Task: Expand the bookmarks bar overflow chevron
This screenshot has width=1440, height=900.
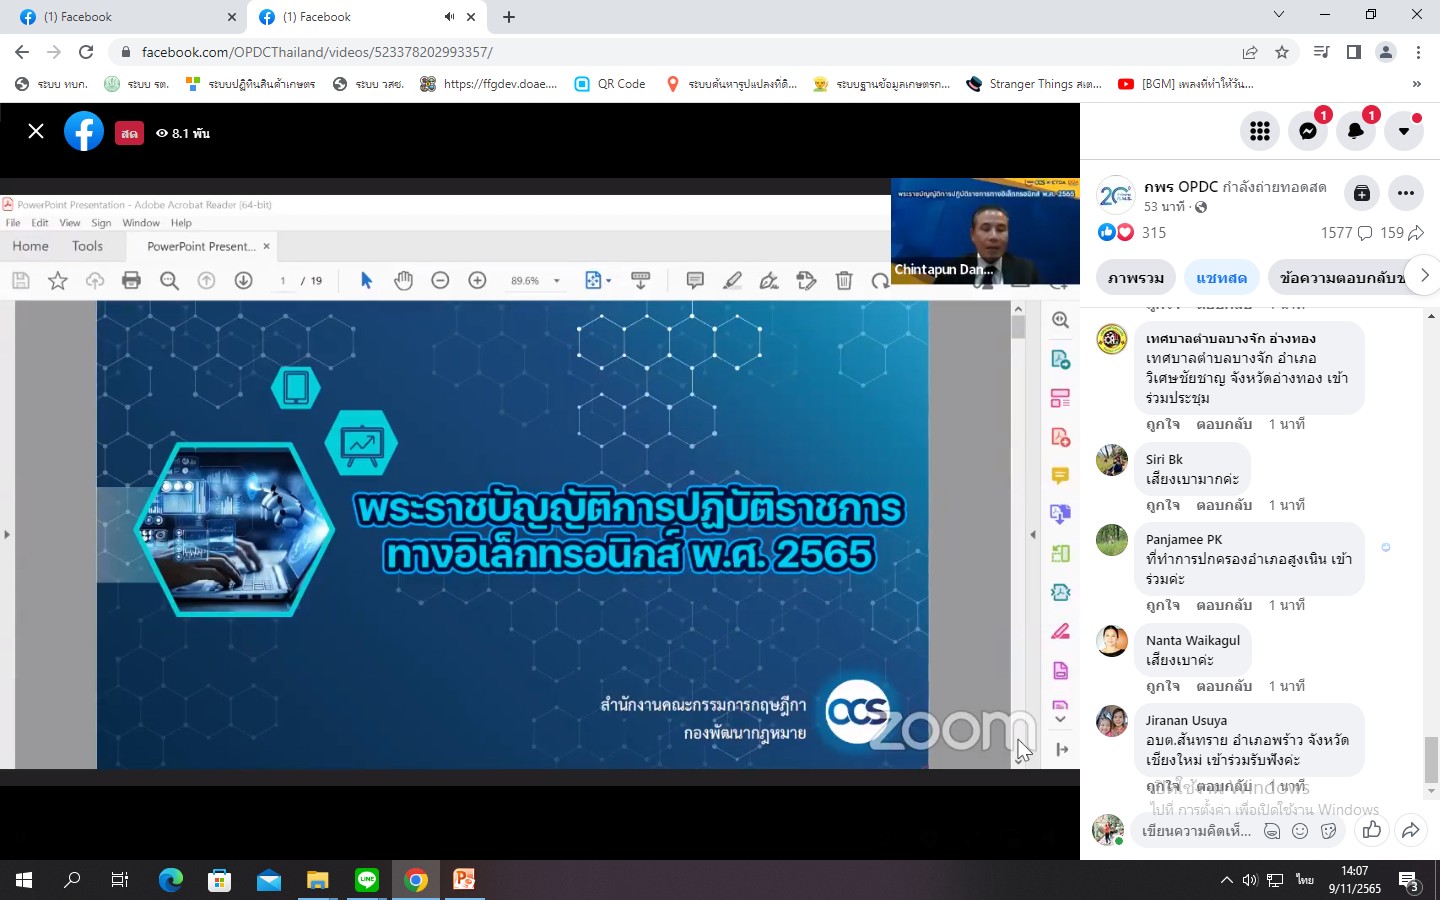Action: (1416, 84)
